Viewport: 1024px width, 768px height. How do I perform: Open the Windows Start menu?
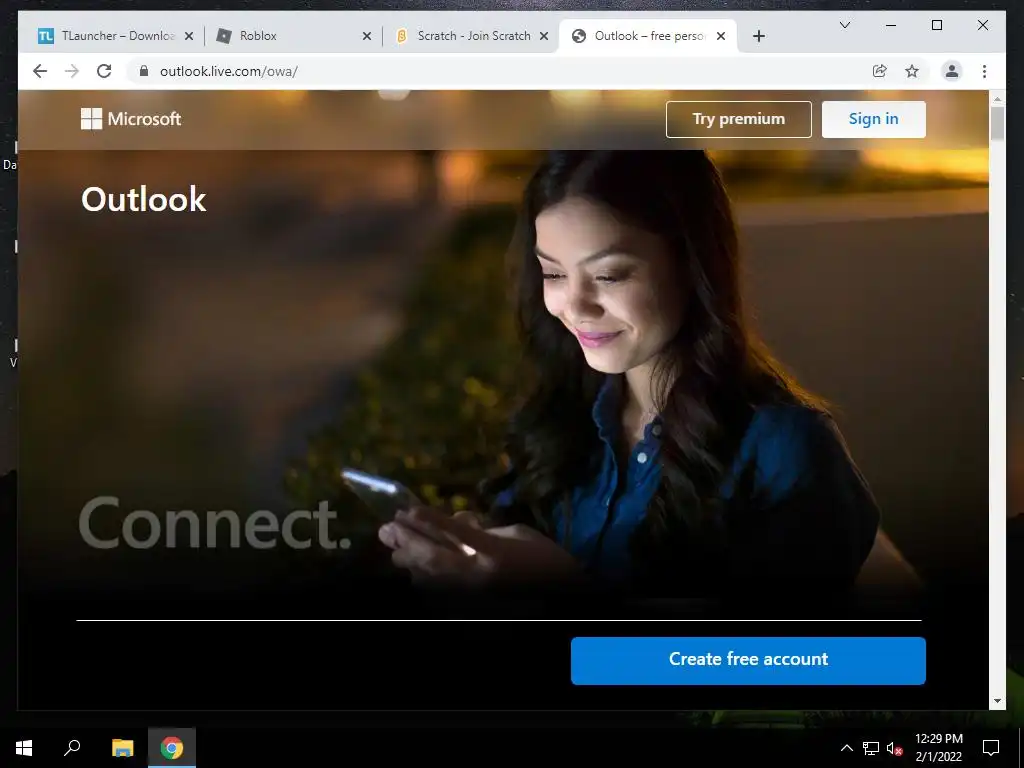coord(24,748)
